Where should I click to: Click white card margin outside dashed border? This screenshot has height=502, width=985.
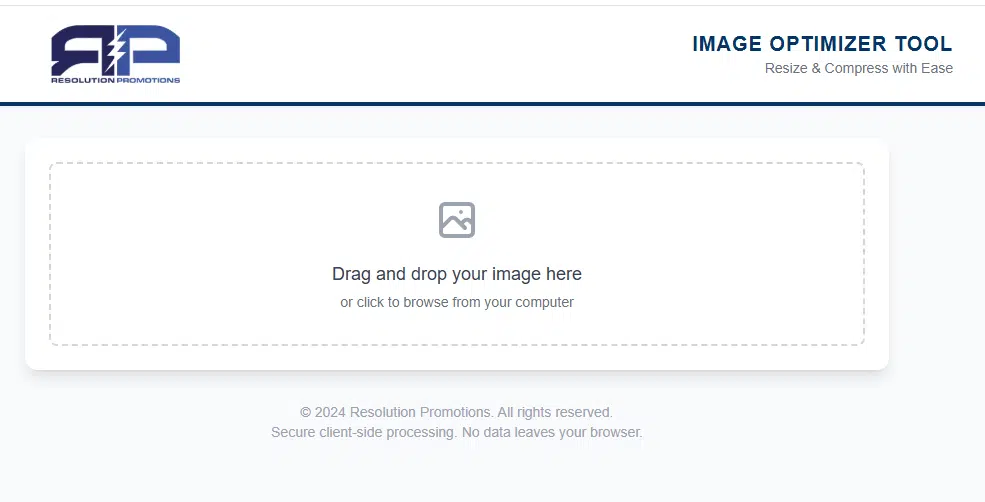pos(457,357)
